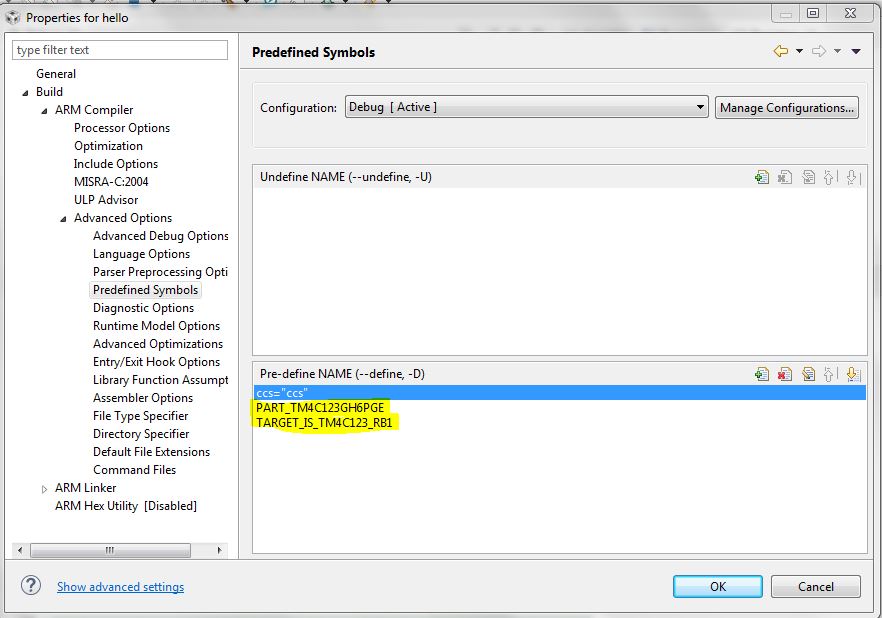Open Show advanced settings link
Viewport: 882px width, 618px height.
click(120, 587)
